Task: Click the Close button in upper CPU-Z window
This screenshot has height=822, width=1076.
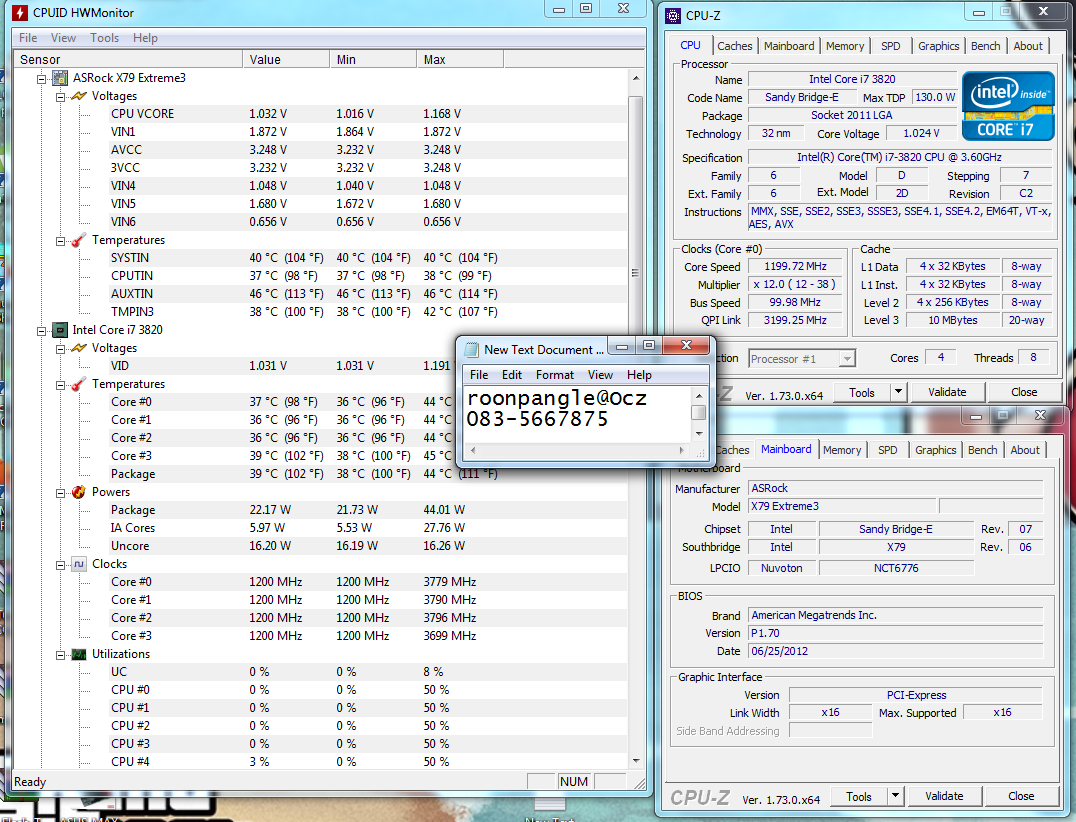Action: pos(1023,392)
